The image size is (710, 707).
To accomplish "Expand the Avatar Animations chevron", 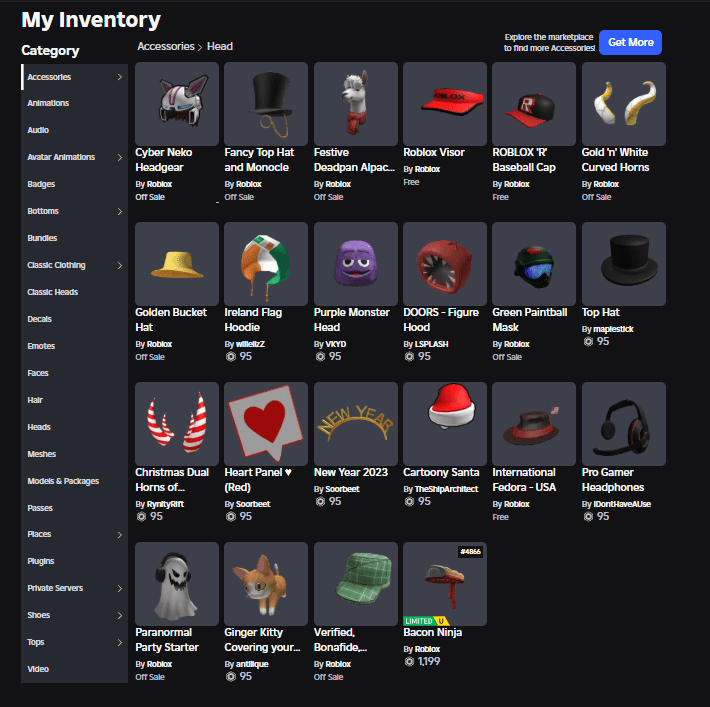I will (x=120, y=157).
